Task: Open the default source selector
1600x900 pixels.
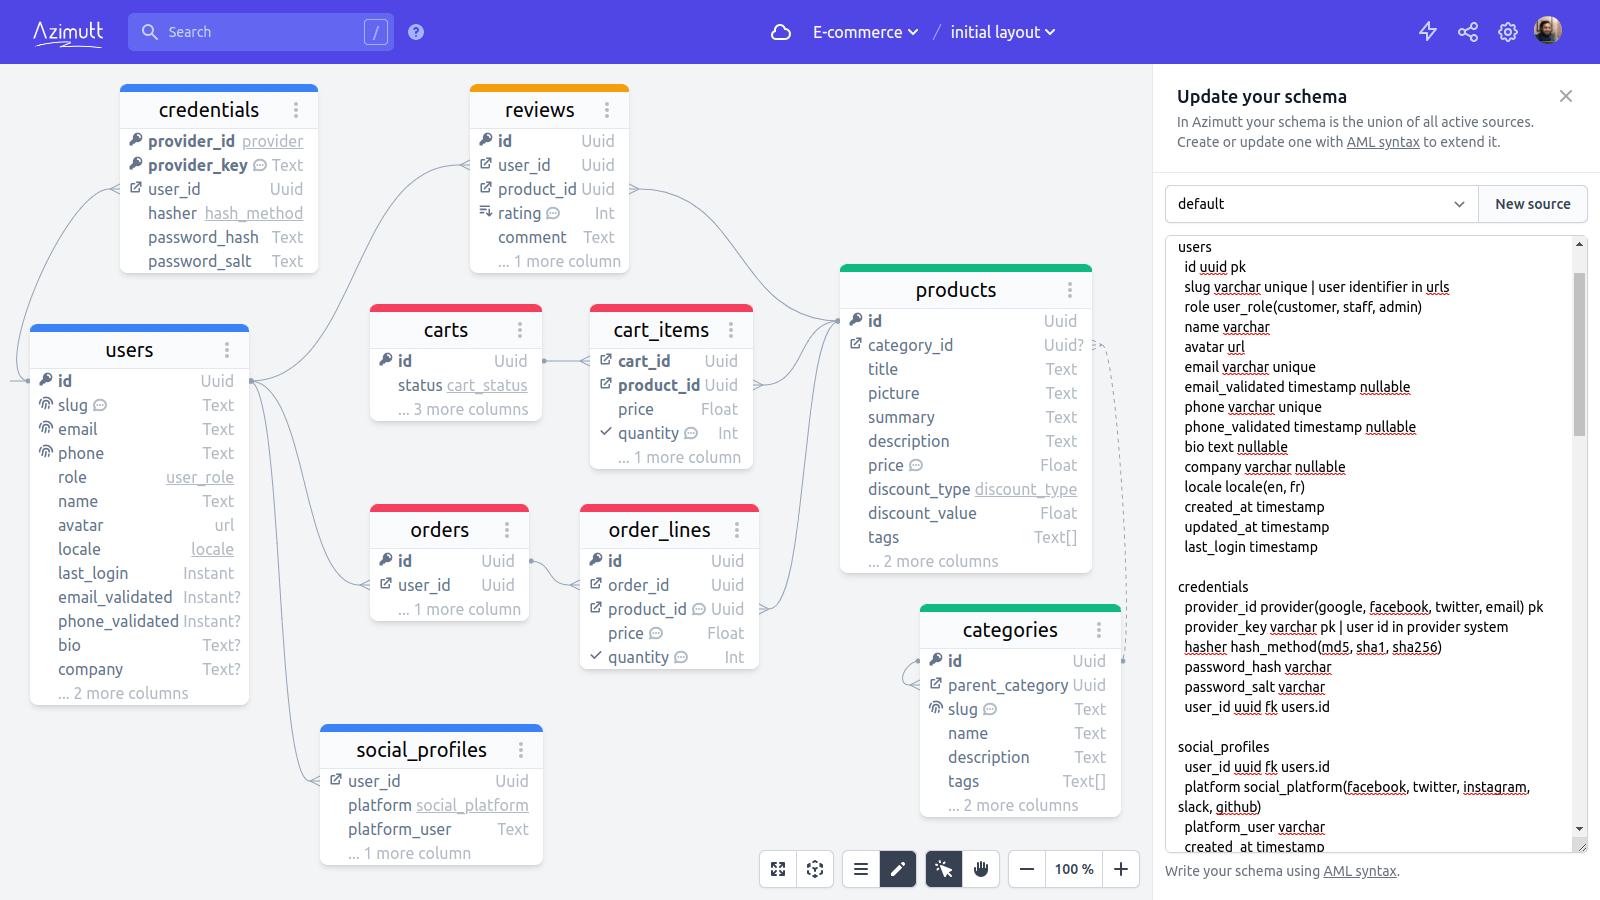Action: (x=1320, y=203)
